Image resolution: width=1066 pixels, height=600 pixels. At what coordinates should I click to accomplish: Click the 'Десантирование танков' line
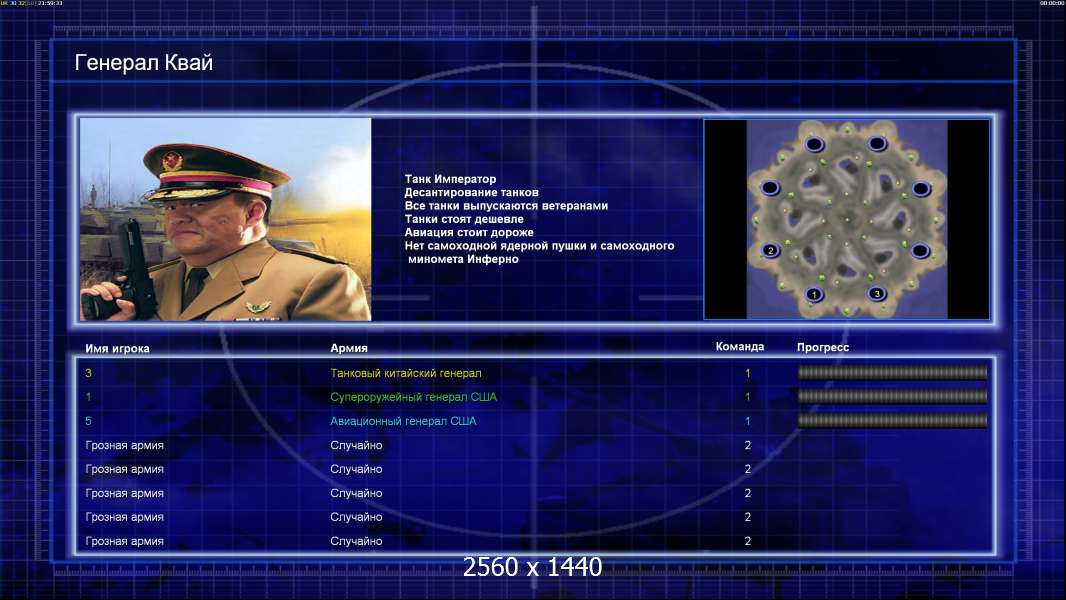click(x=471, y=192)
